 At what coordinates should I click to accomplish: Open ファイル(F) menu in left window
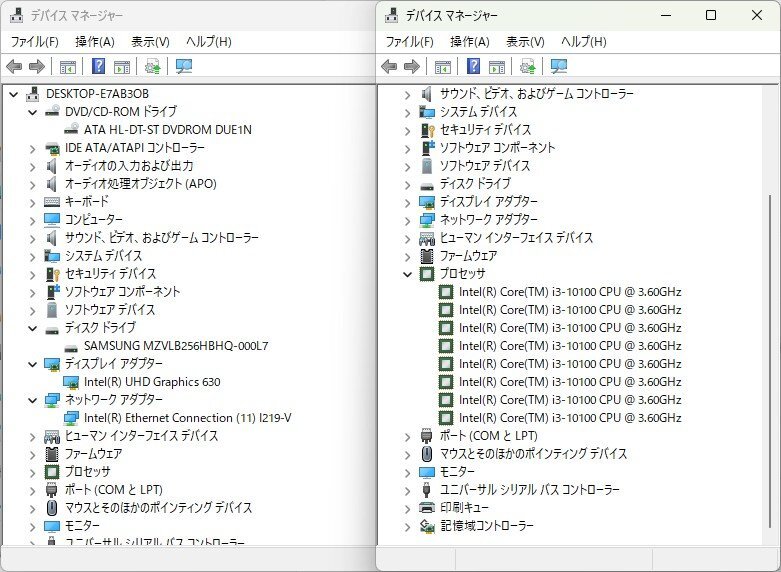[34, 41]
